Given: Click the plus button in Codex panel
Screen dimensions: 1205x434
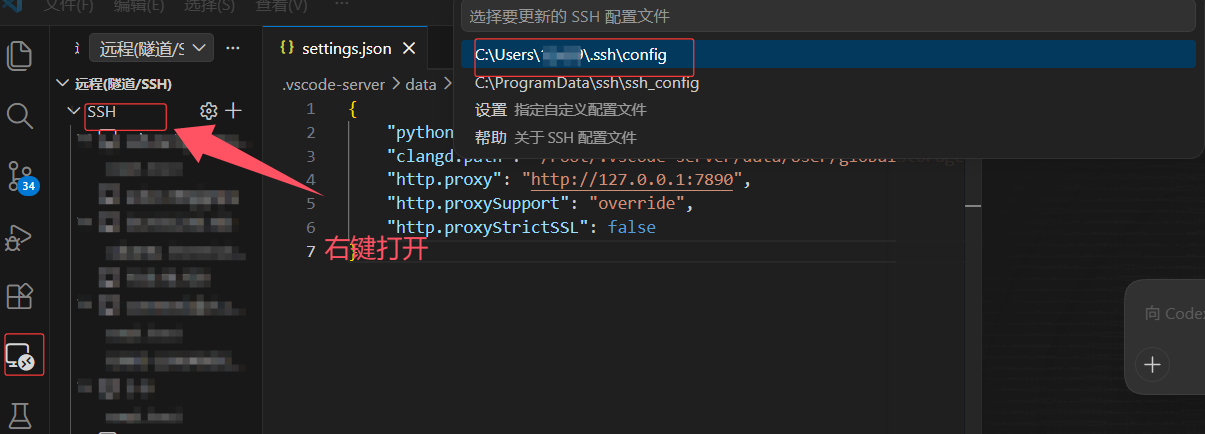Looking at the screenshot, I should click(1152, 364).
